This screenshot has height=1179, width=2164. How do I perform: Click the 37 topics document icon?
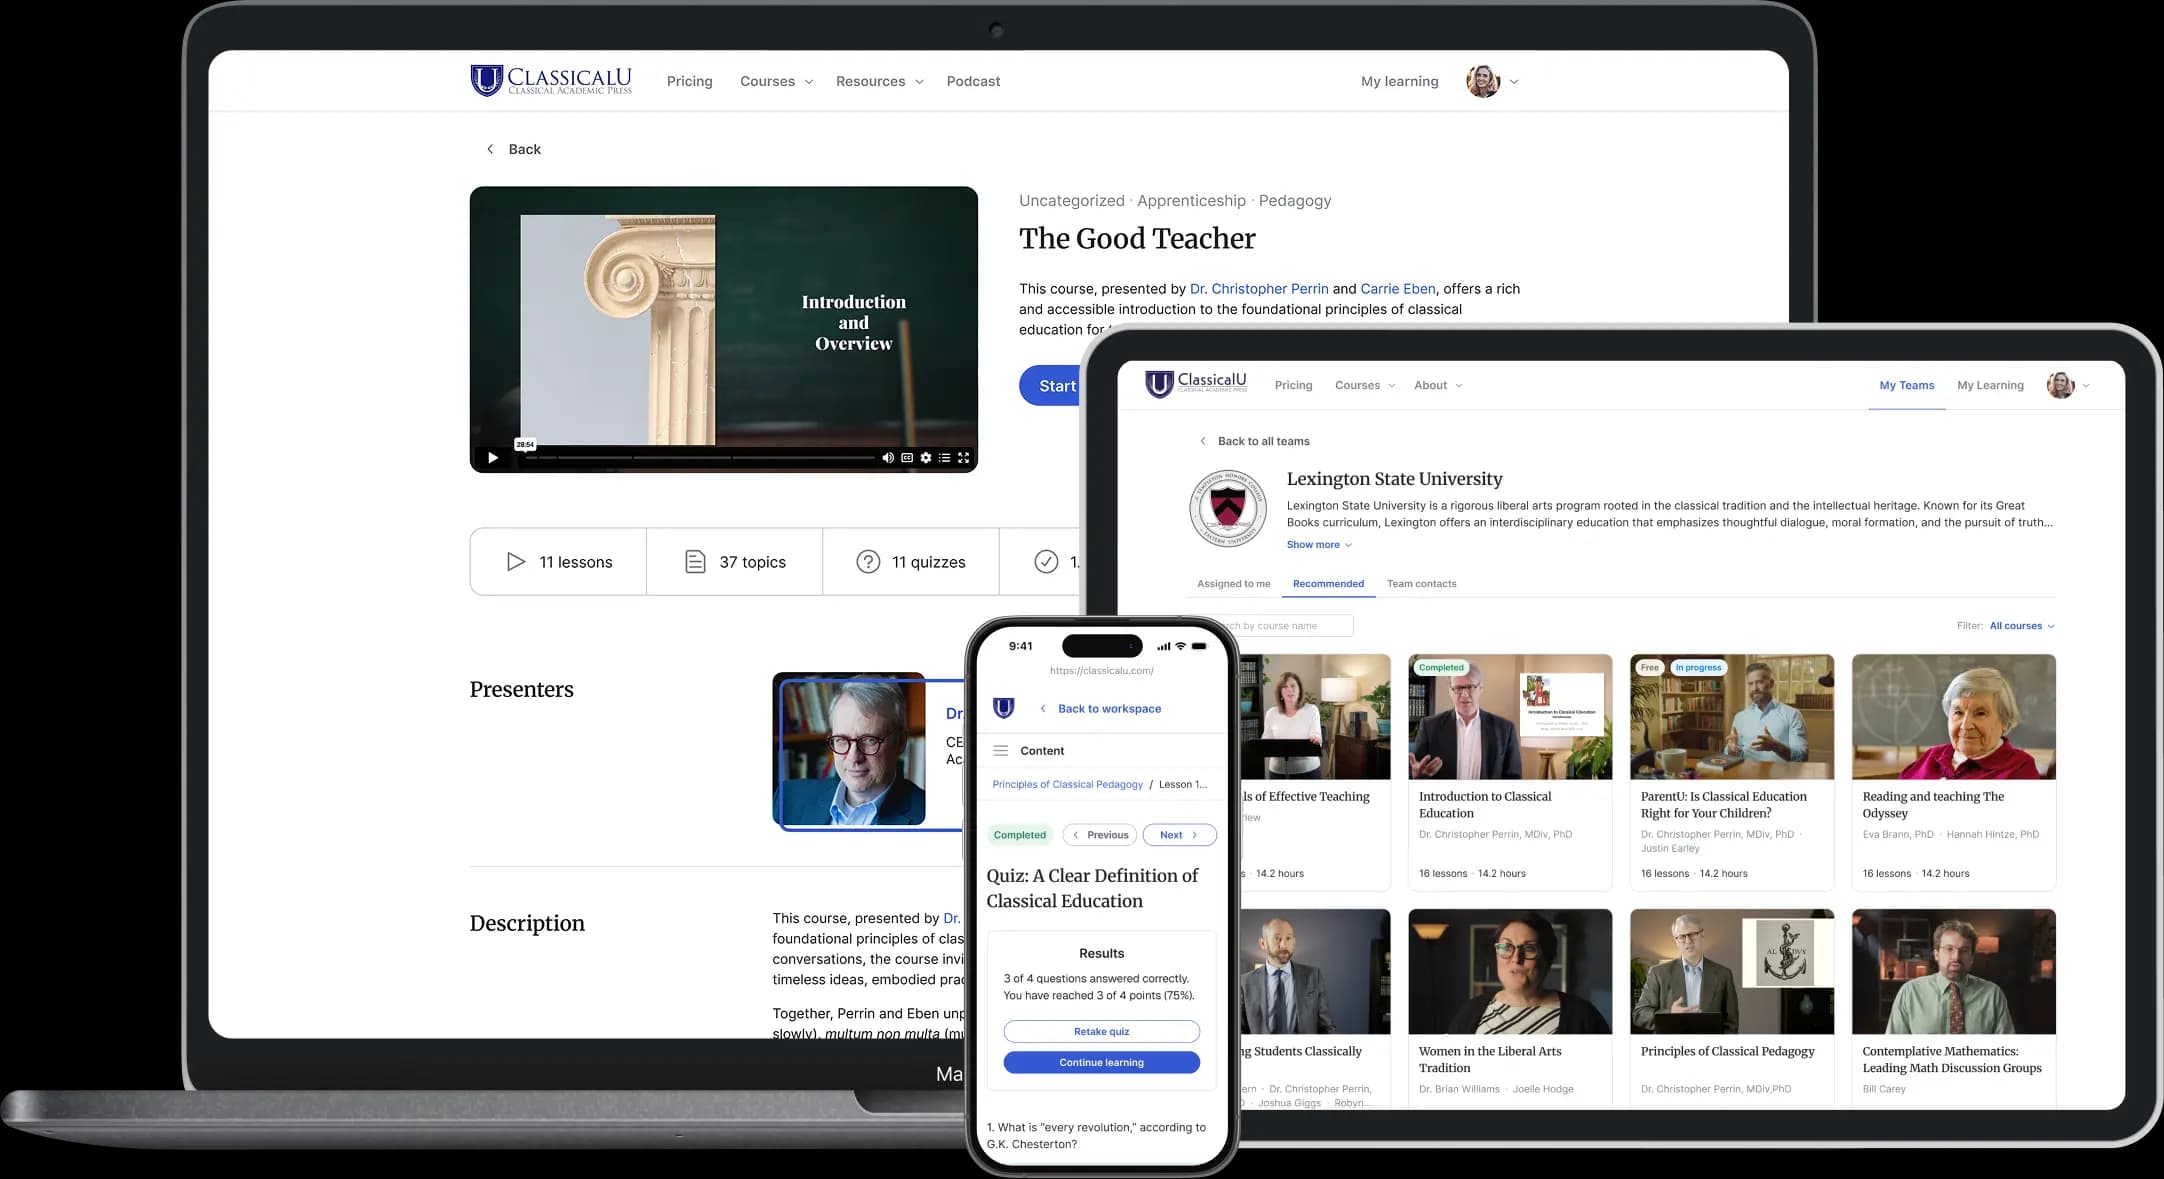pos(695,562)
